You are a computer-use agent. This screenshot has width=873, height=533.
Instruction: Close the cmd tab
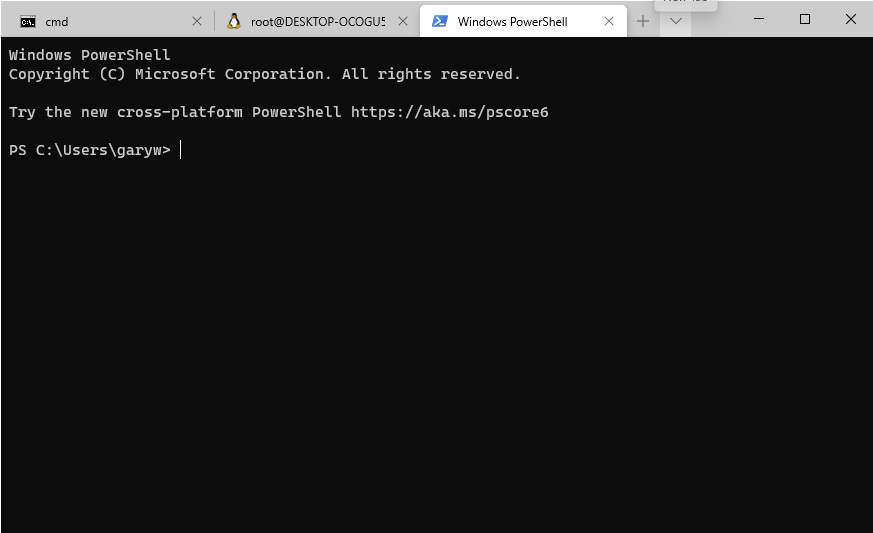[197, 21]
